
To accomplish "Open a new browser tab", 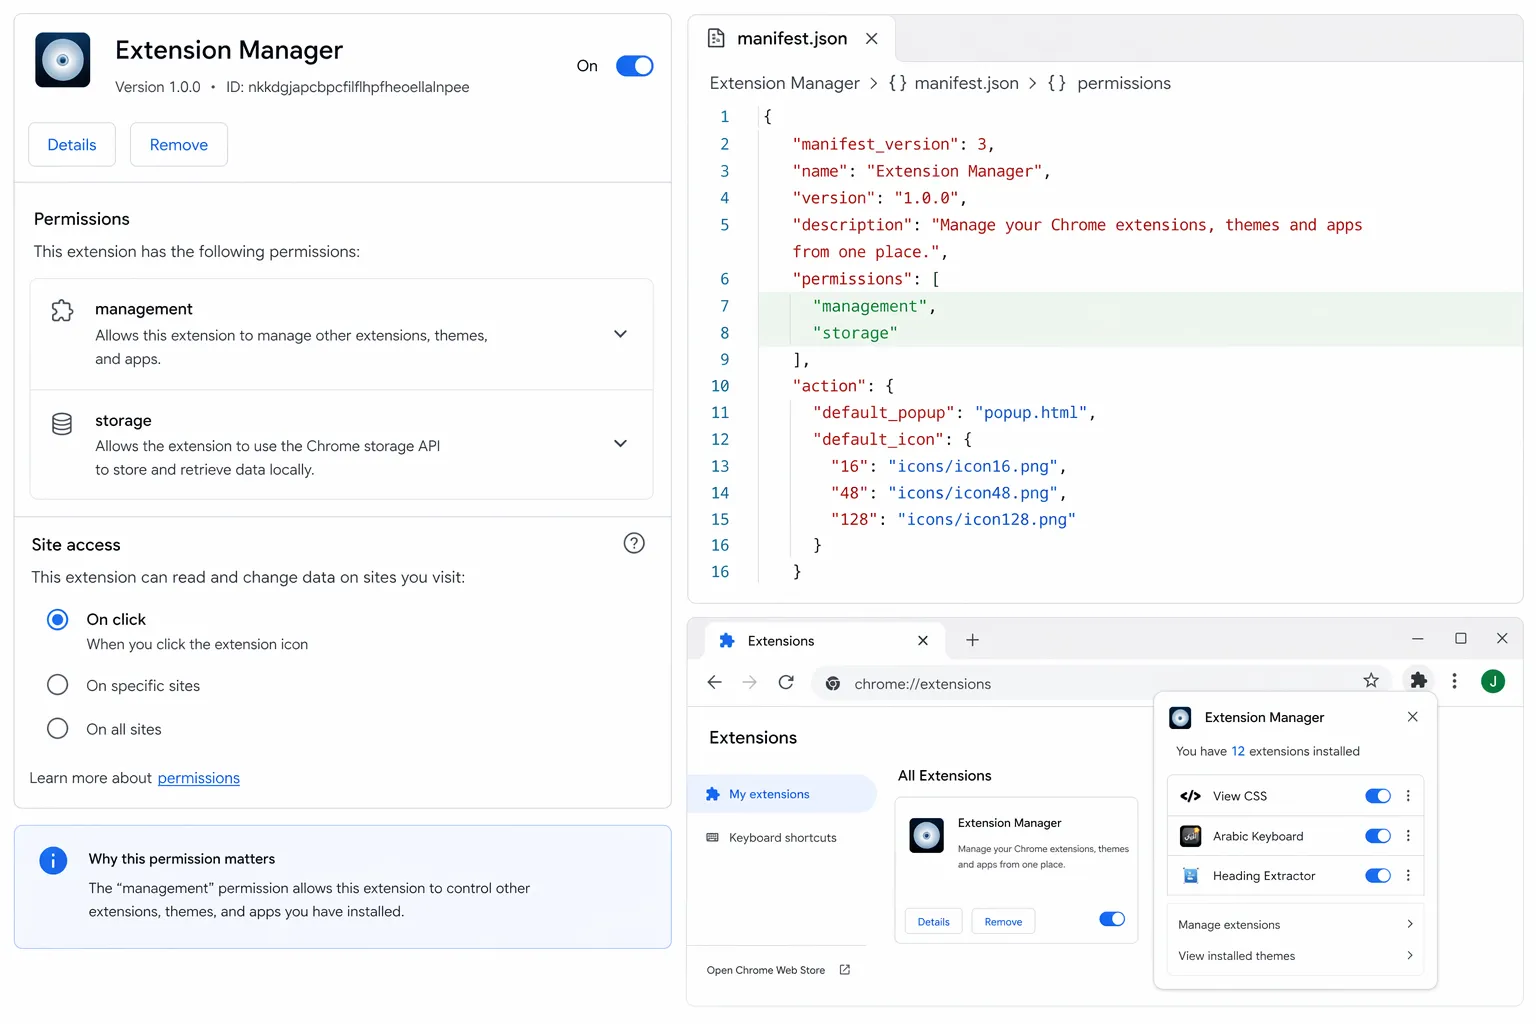I will pos(972,640).
